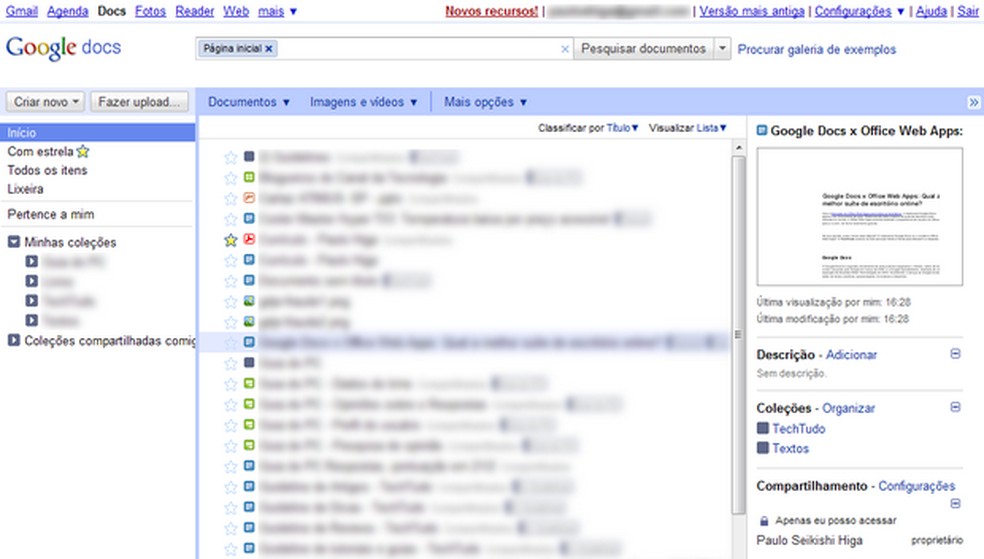This screenshot has width=984, height=559.
Task: Select Pertence a mim filter
Action: pyautogui.click(x=50, y=215)
